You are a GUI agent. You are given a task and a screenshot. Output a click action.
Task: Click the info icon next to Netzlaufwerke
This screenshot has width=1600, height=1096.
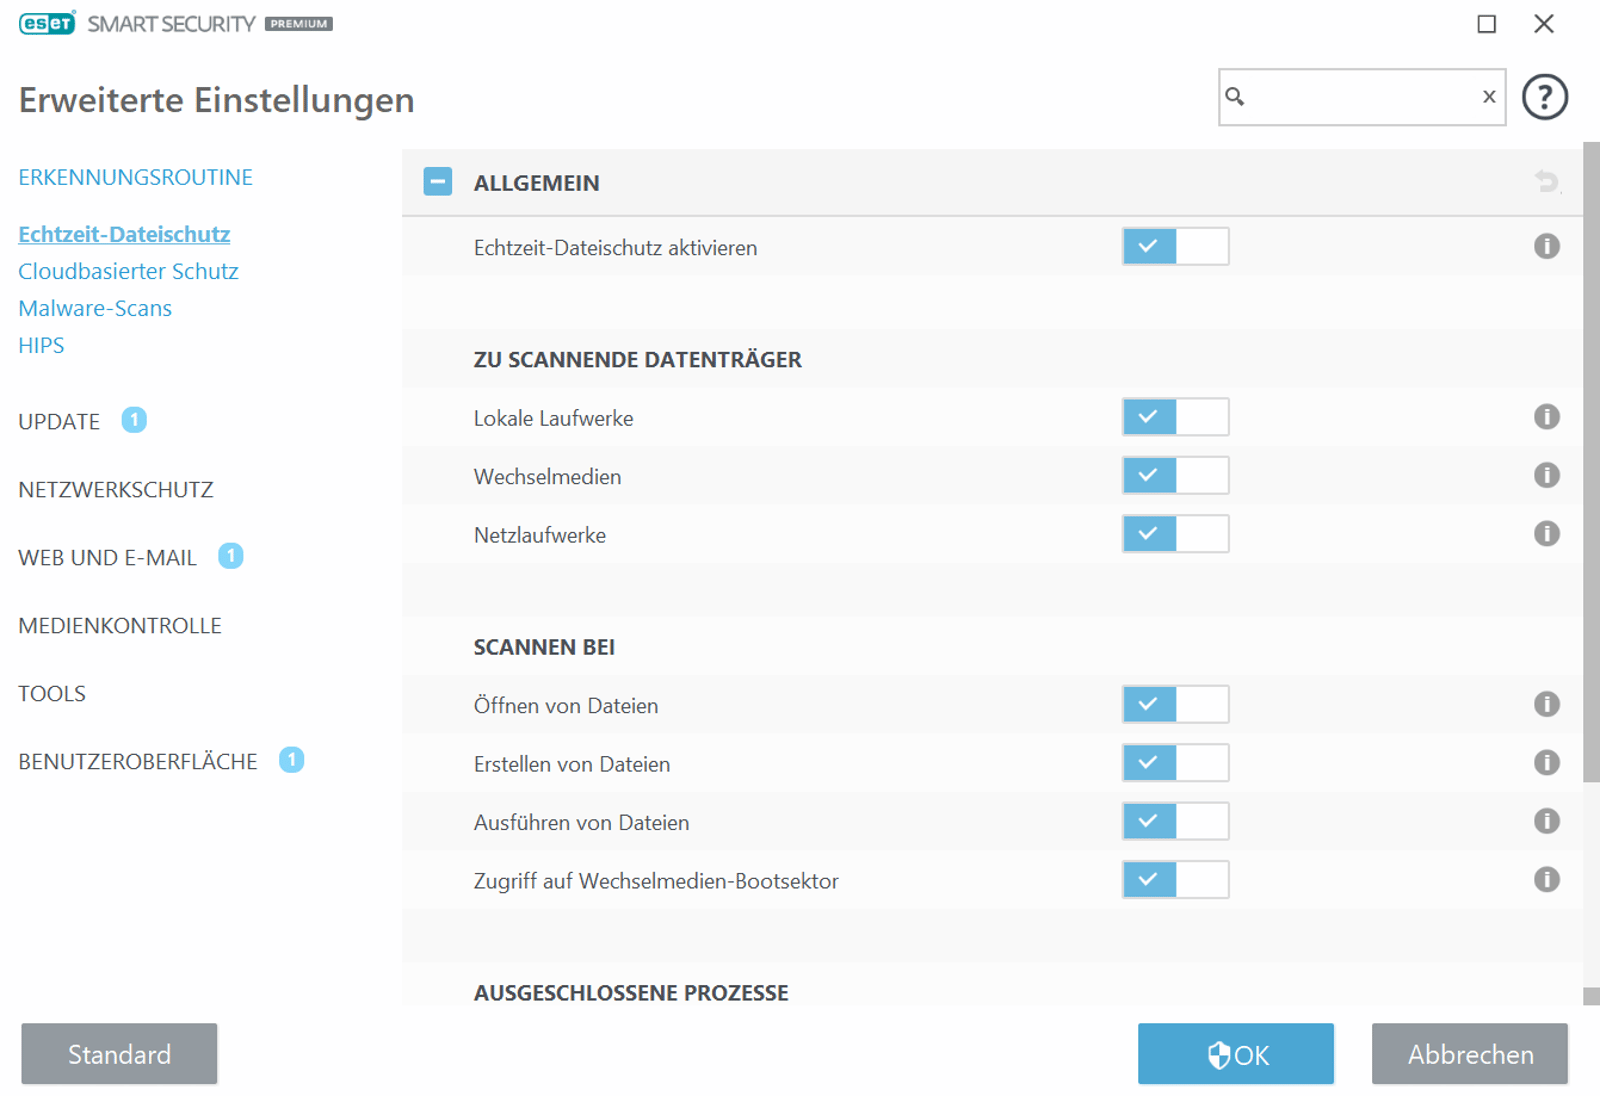pos(1546,533)
